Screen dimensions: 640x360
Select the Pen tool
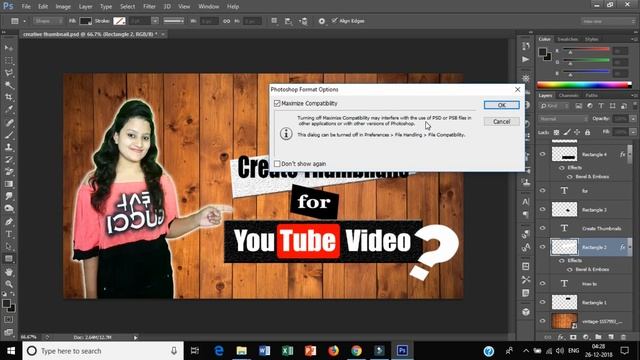coord(9,222)
